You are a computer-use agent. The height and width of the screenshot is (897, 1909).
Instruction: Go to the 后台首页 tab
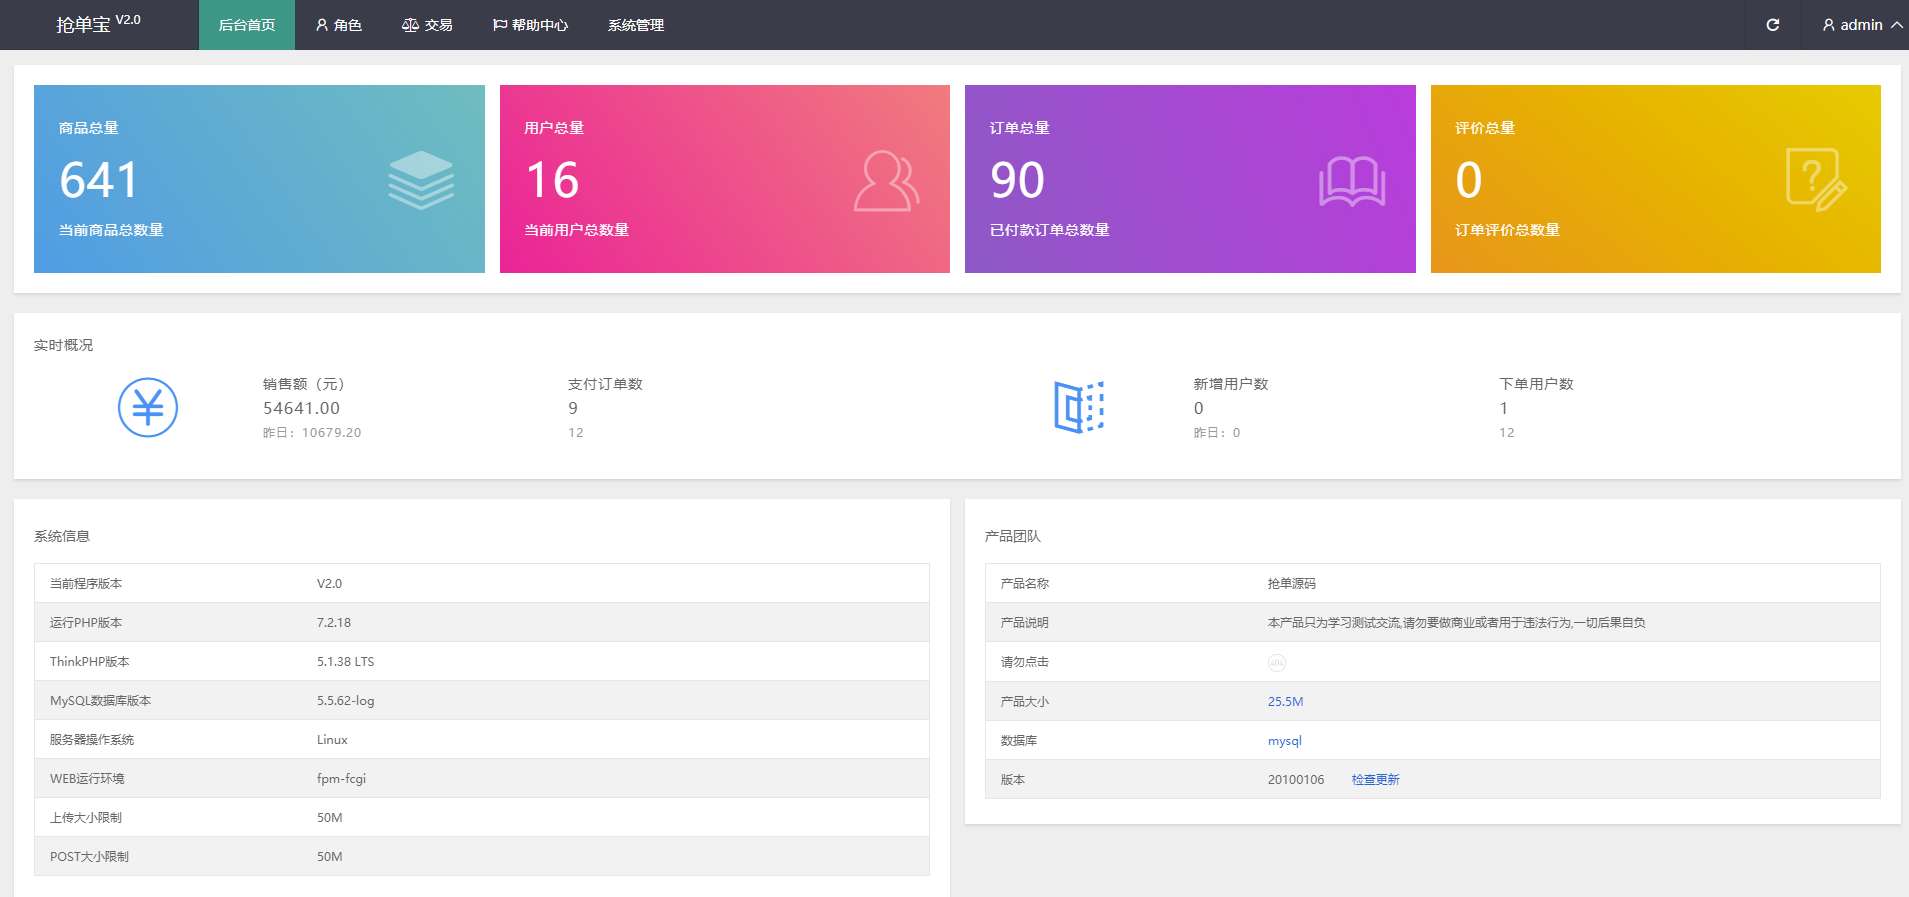pos(247,25)
